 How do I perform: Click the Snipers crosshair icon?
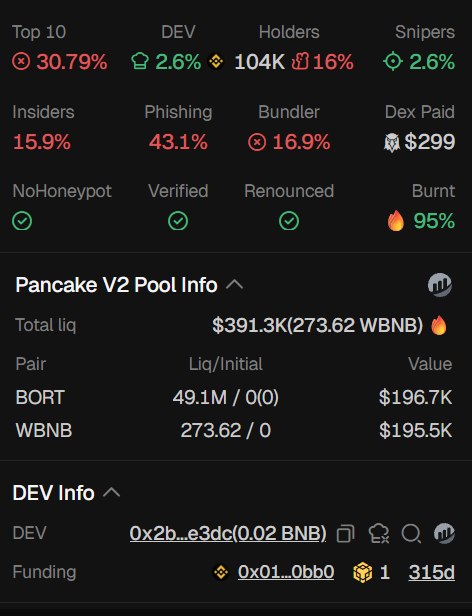tap(393, 62)
